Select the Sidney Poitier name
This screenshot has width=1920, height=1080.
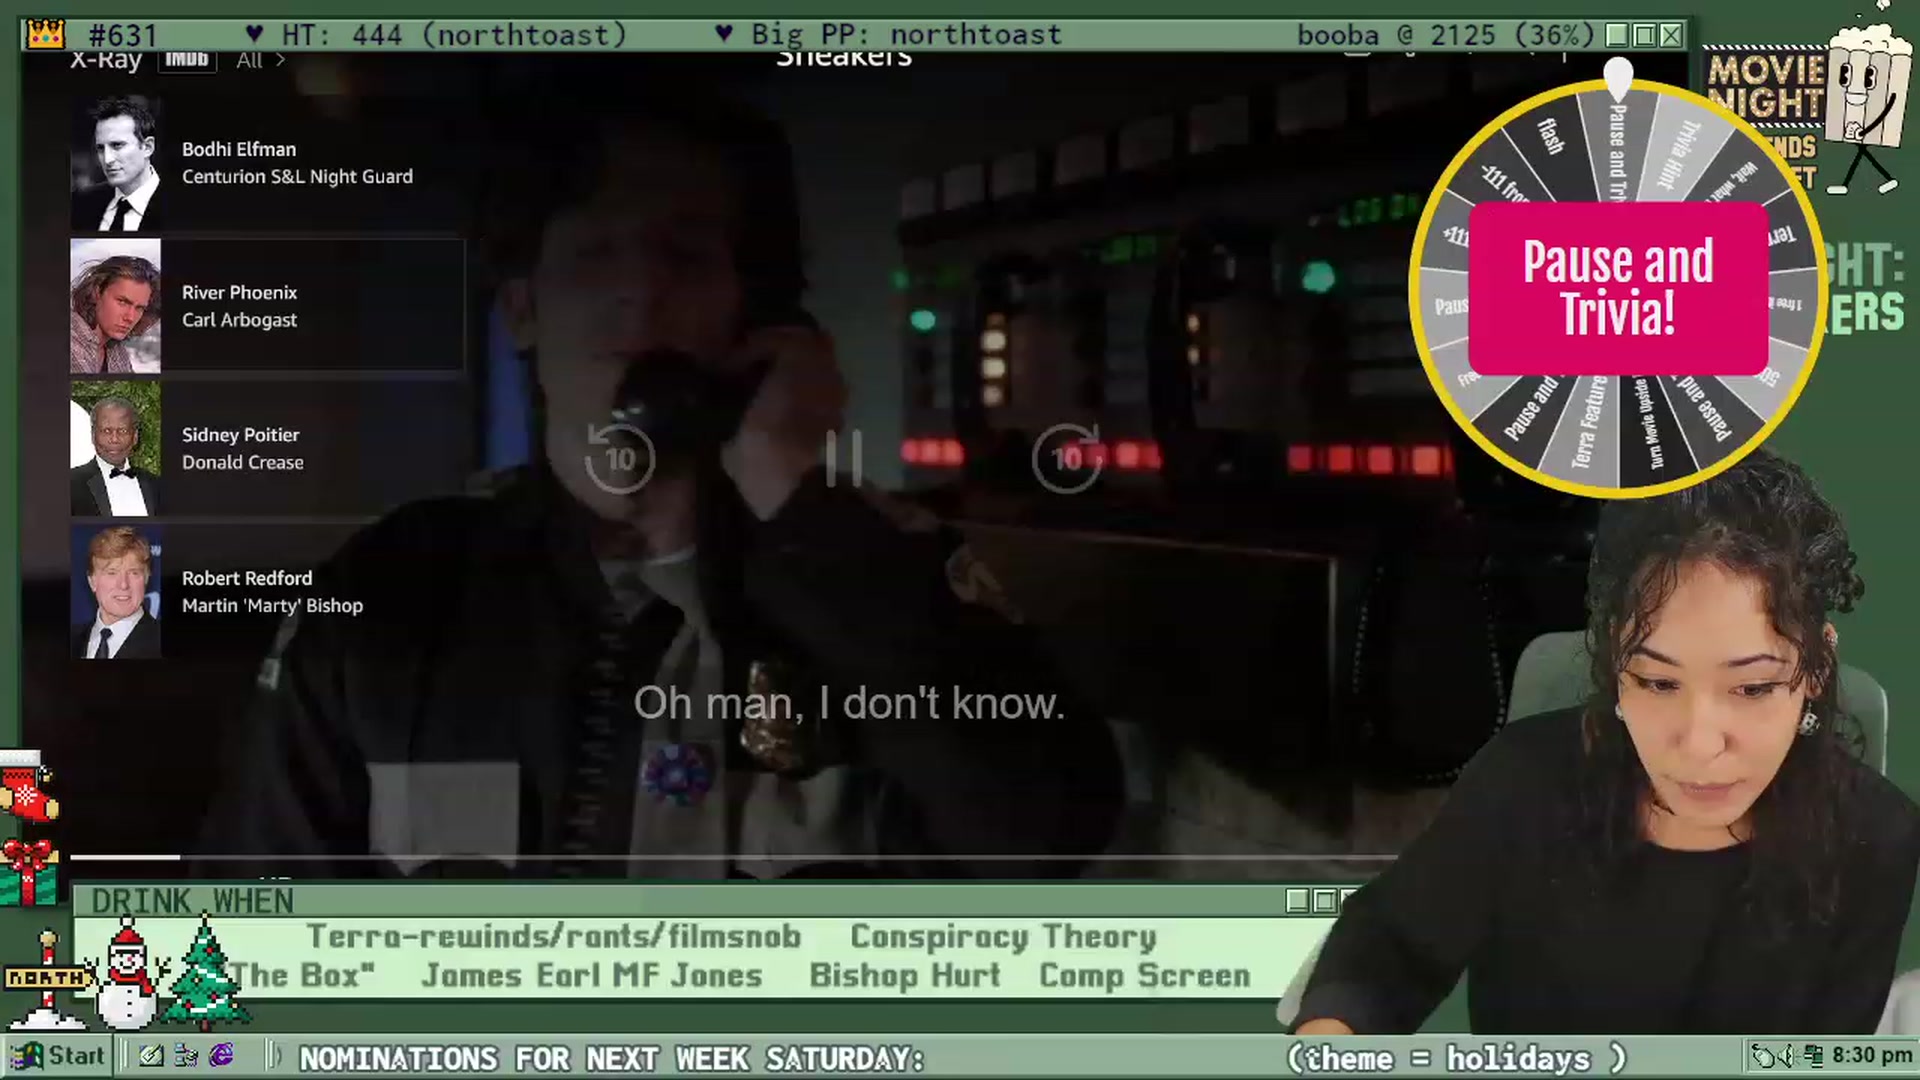240,435
